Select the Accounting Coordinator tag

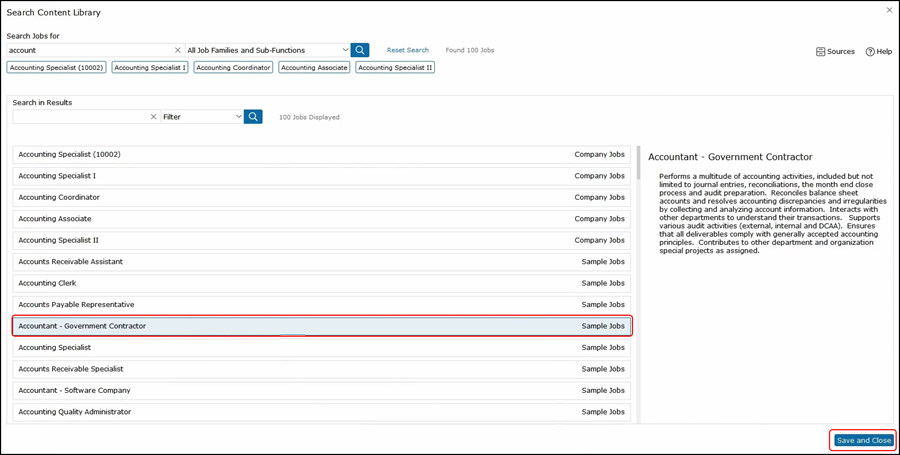tap(233, 67)
